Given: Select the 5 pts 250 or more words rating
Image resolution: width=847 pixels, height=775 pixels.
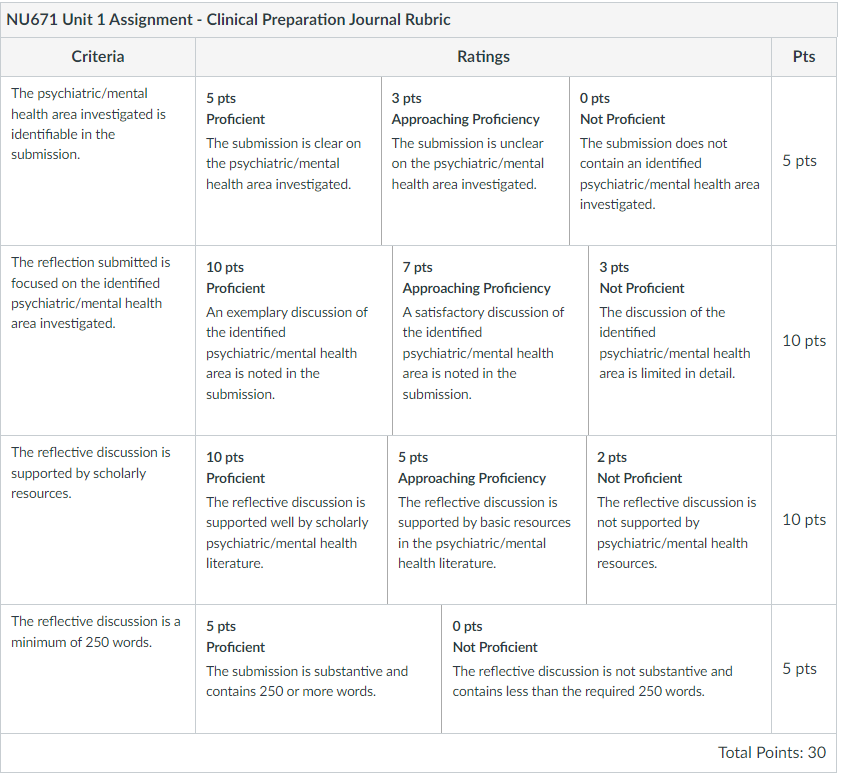Looking at the screenshot, I should point(319,669).
